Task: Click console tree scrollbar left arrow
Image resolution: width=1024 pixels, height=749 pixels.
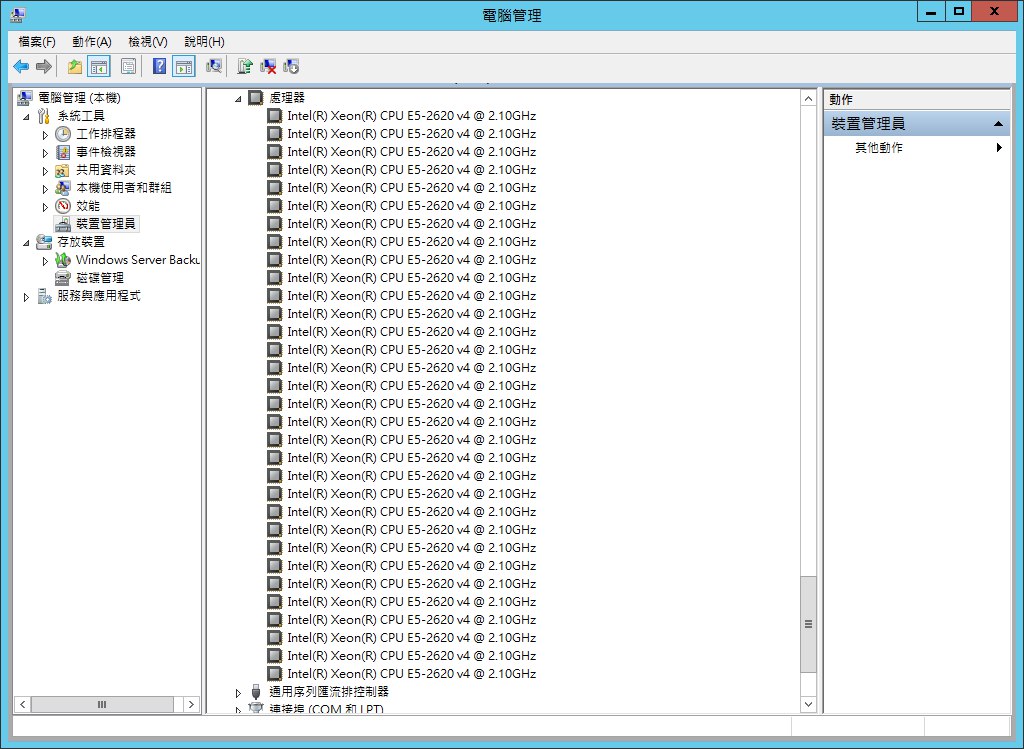Action: [23, 704]
